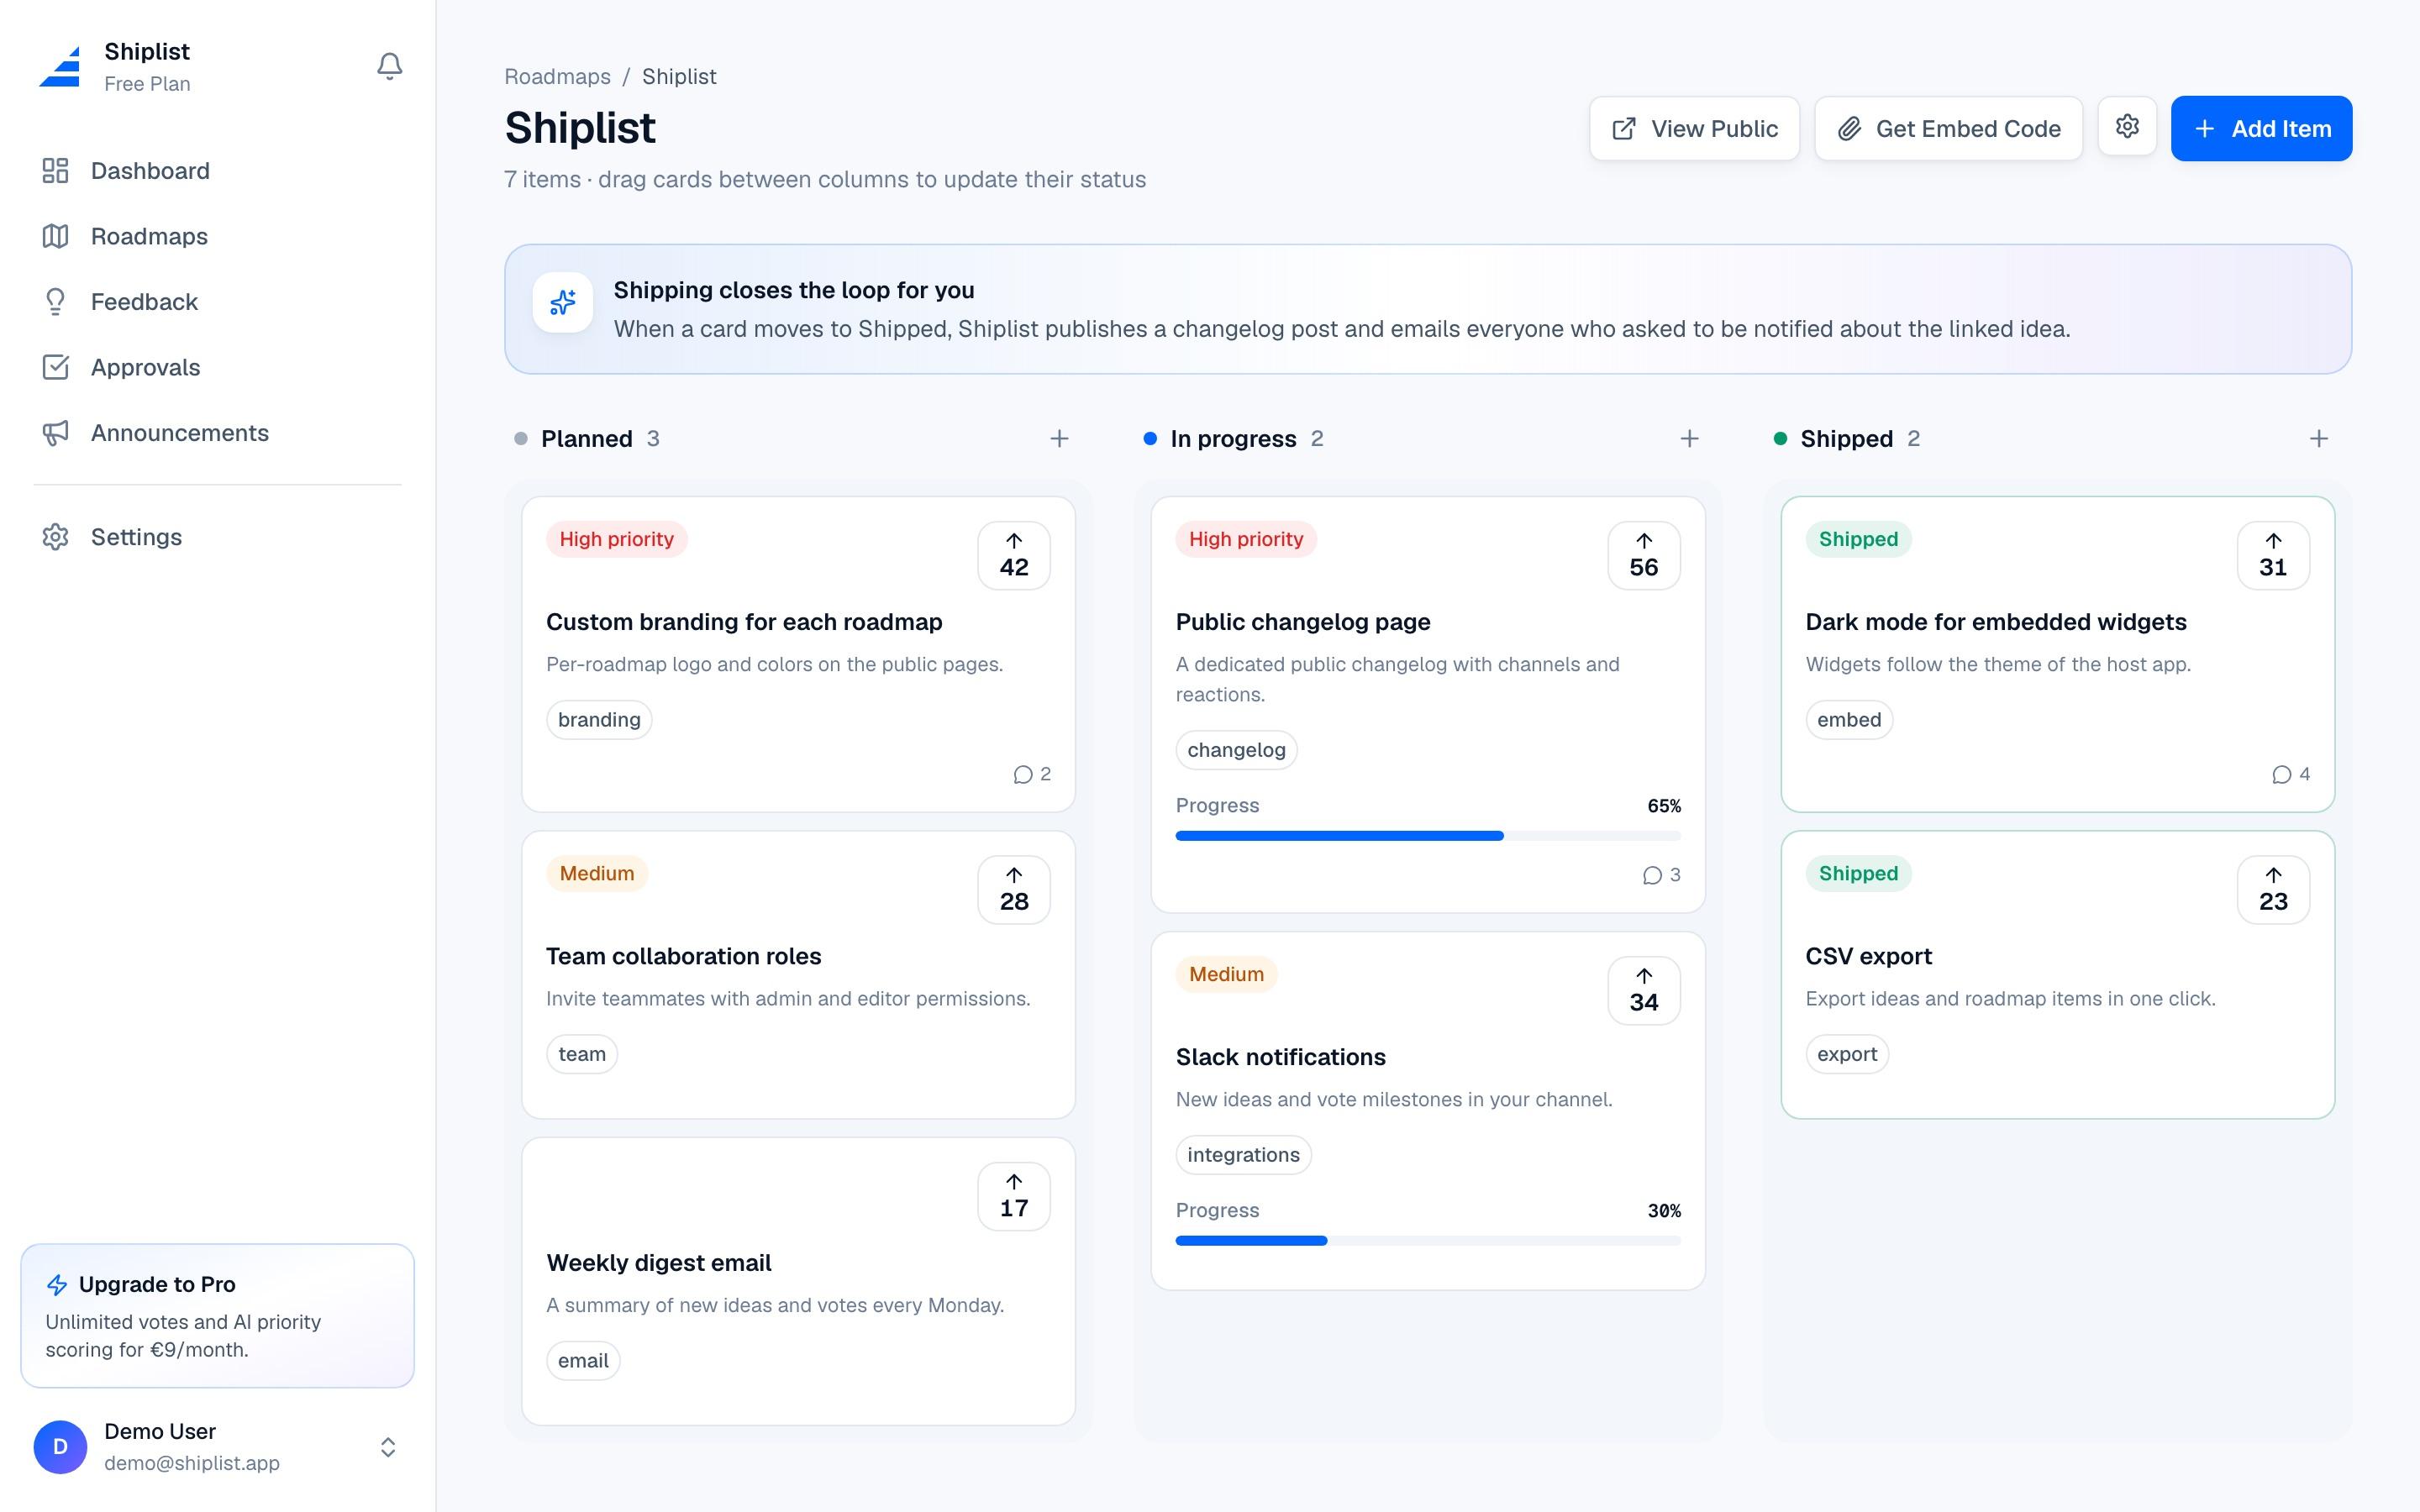Click Free Plan label under Shiplist
2420x1512 pixels.
pyautogui.click(x=147, y=84)
